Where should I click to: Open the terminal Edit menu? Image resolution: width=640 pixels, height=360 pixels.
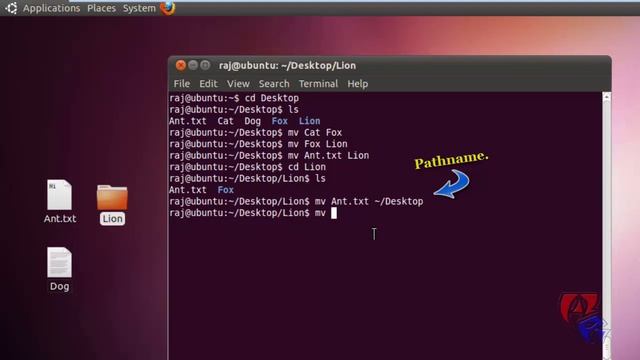coord(208,84)
